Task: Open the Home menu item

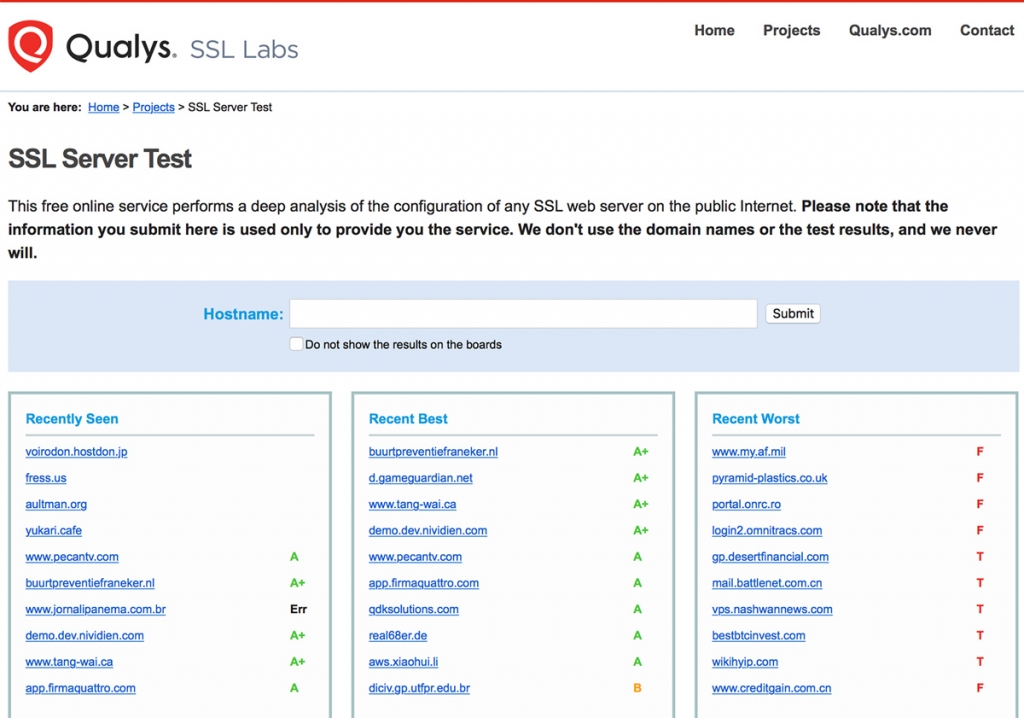Action: point(713,30)
